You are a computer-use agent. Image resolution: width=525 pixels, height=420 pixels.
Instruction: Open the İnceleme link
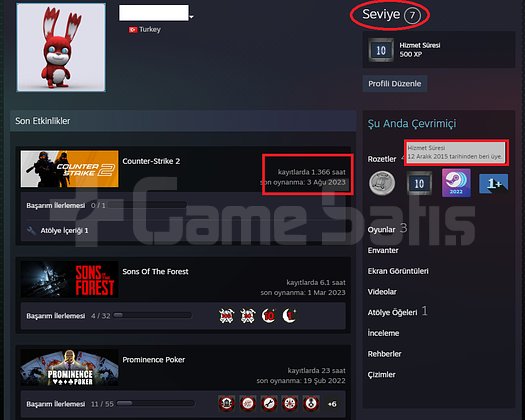383,333
